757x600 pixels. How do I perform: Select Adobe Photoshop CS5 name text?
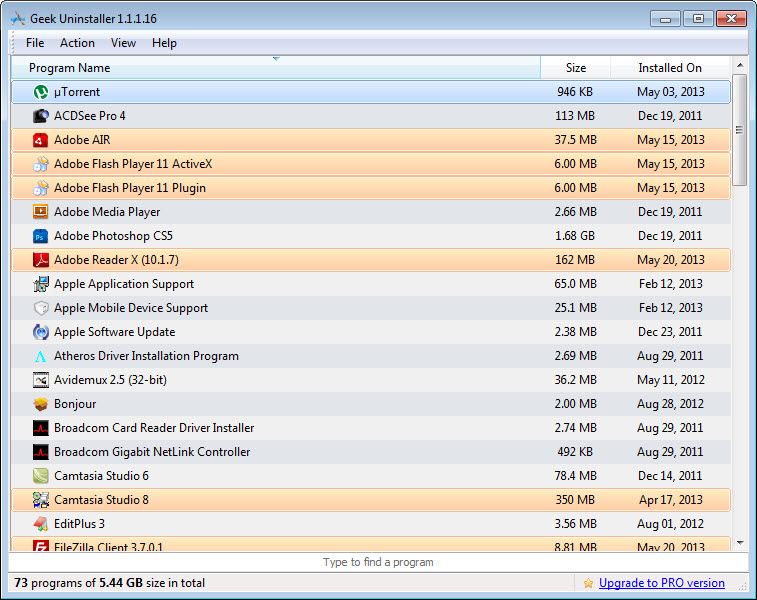pos(113,236)
